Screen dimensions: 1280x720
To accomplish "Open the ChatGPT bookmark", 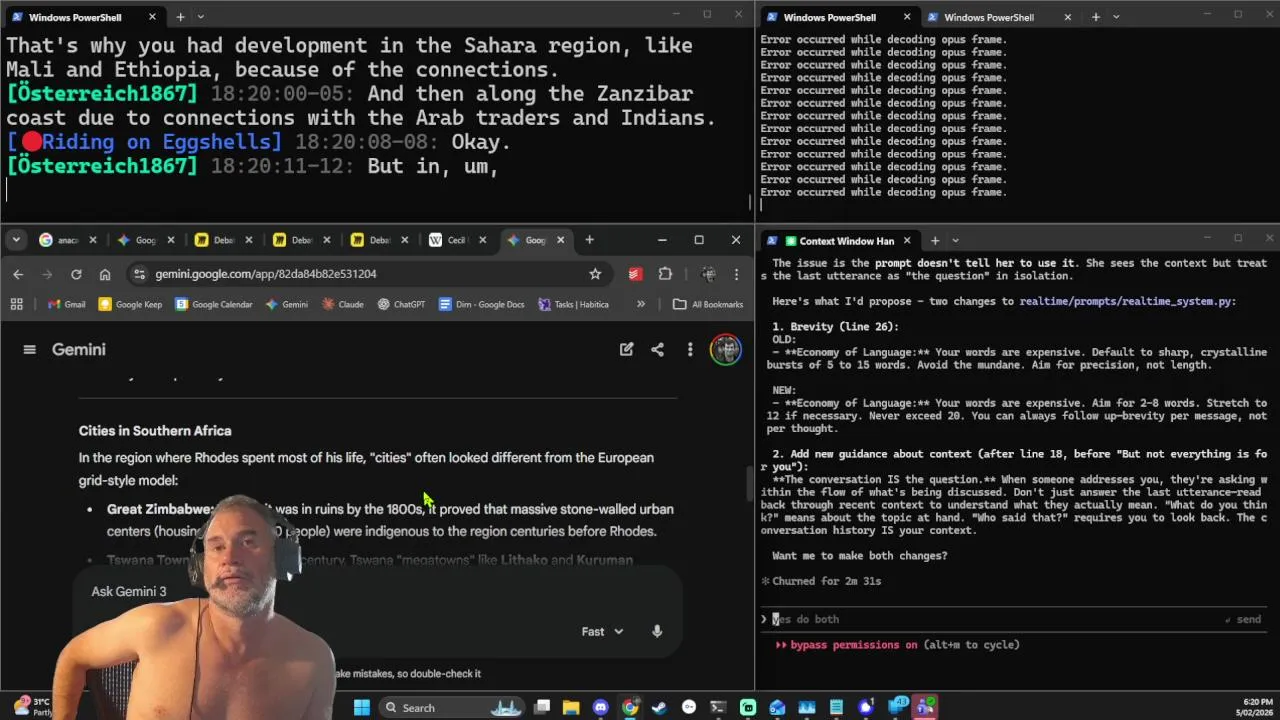I will point(400,304).
